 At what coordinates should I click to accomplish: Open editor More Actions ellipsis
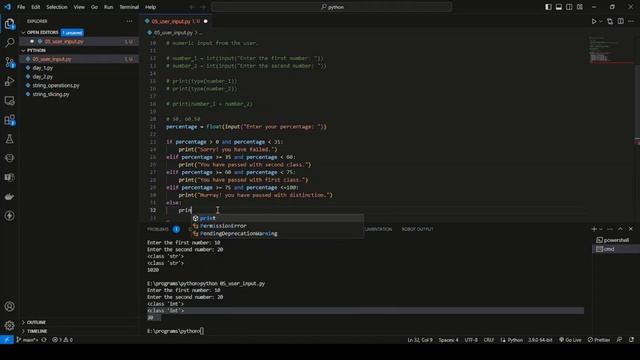(631, 21)
